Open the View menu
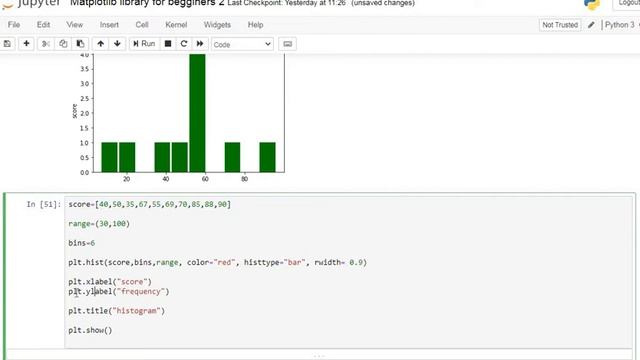This screenshot has width=640, height=360. coord(75,25)
